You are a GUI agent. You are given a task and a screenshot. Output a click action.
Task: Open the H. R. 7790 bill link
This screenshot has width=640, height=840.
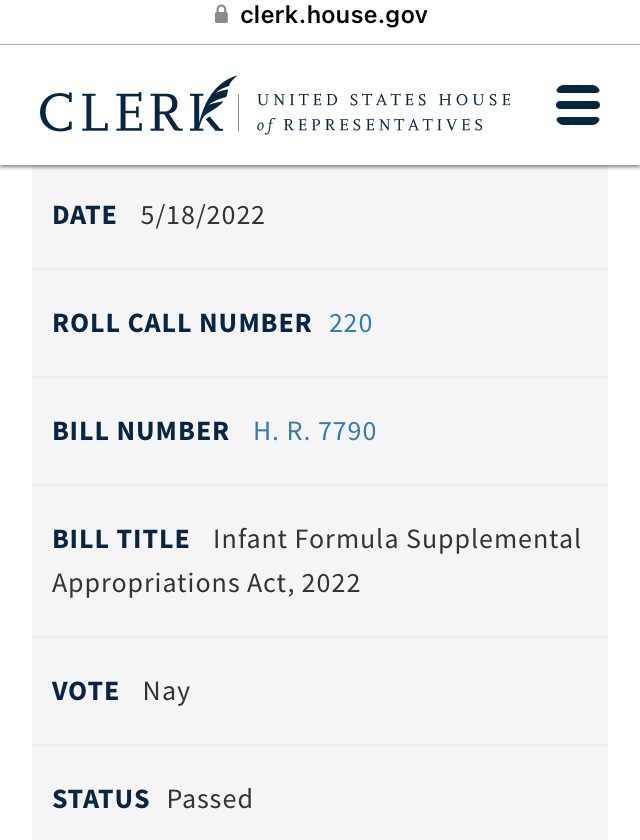(x=315, y=431)
